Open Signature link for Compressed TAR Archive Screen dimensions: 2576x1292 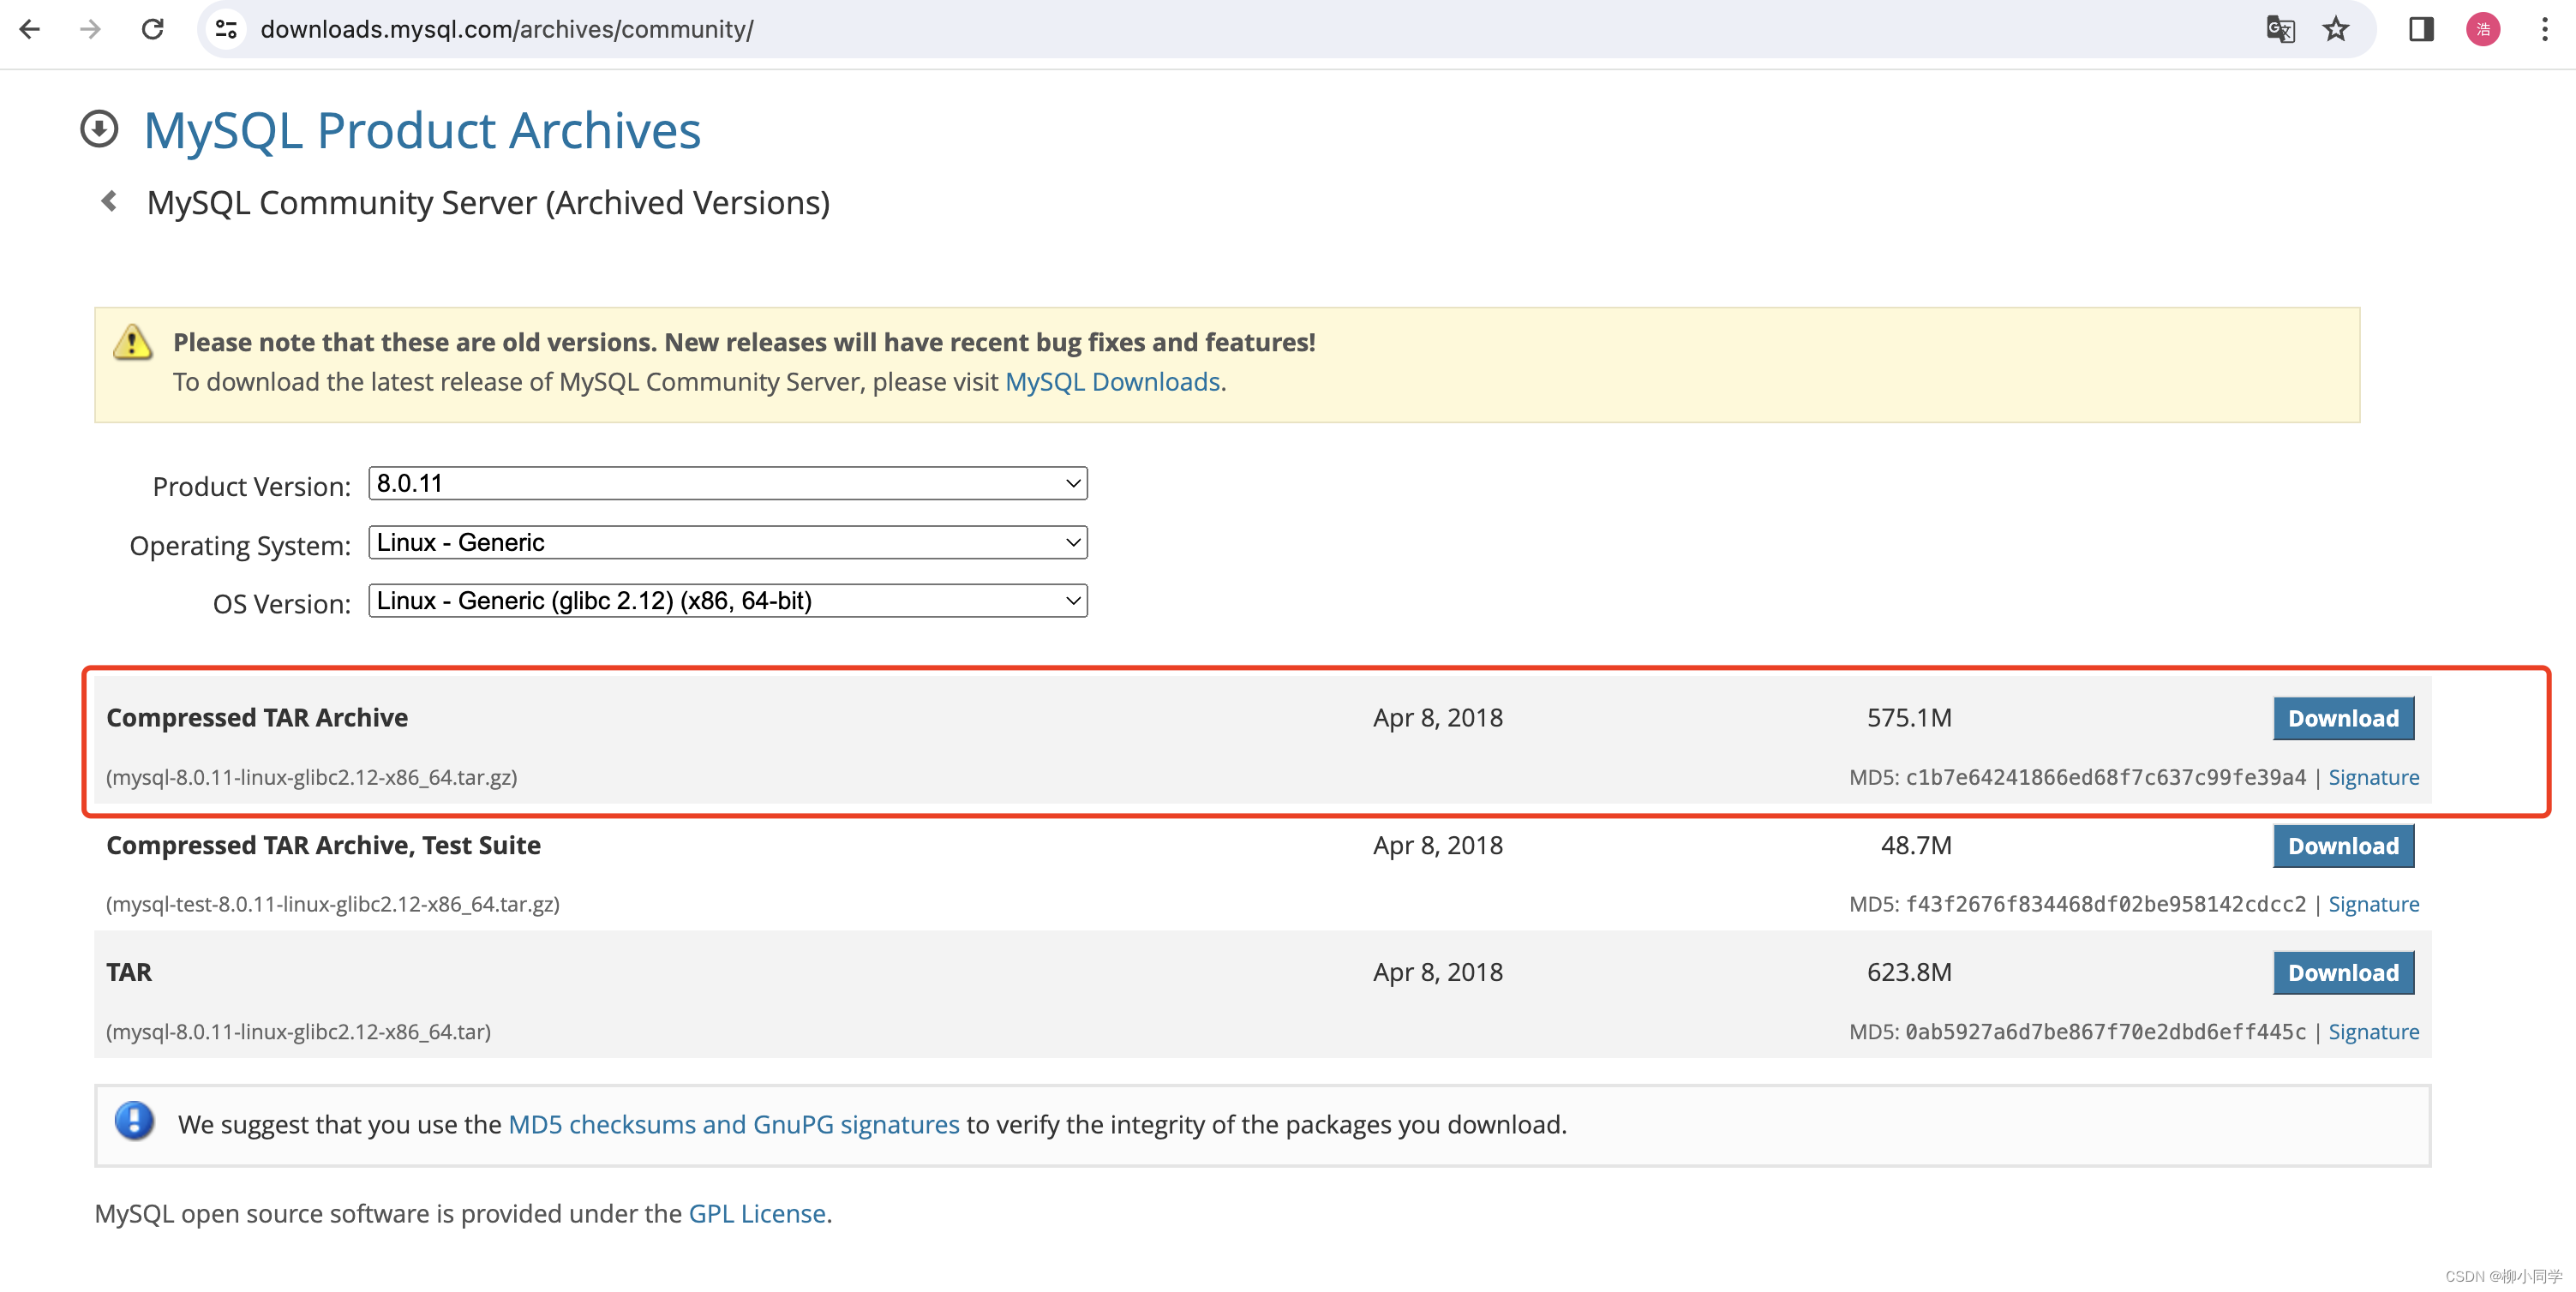2373,777
